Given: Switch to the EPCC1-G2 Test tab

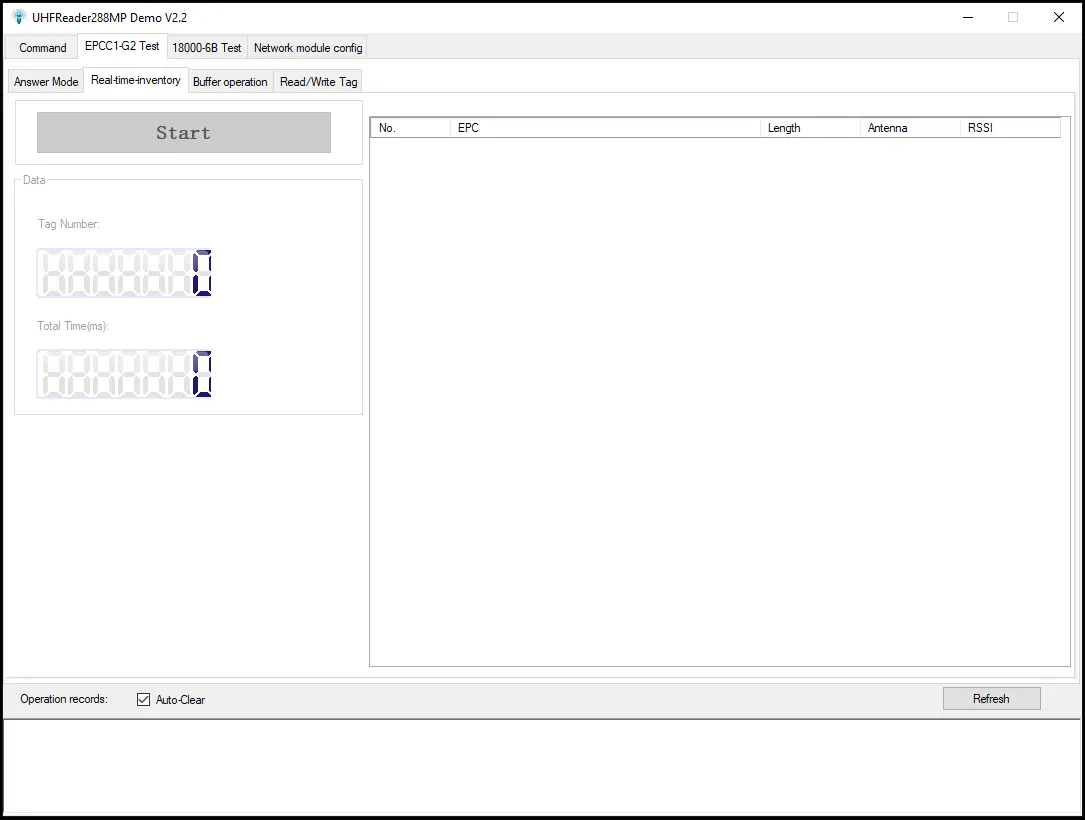Looking at the screenshot, I should [x=122, y=46].
